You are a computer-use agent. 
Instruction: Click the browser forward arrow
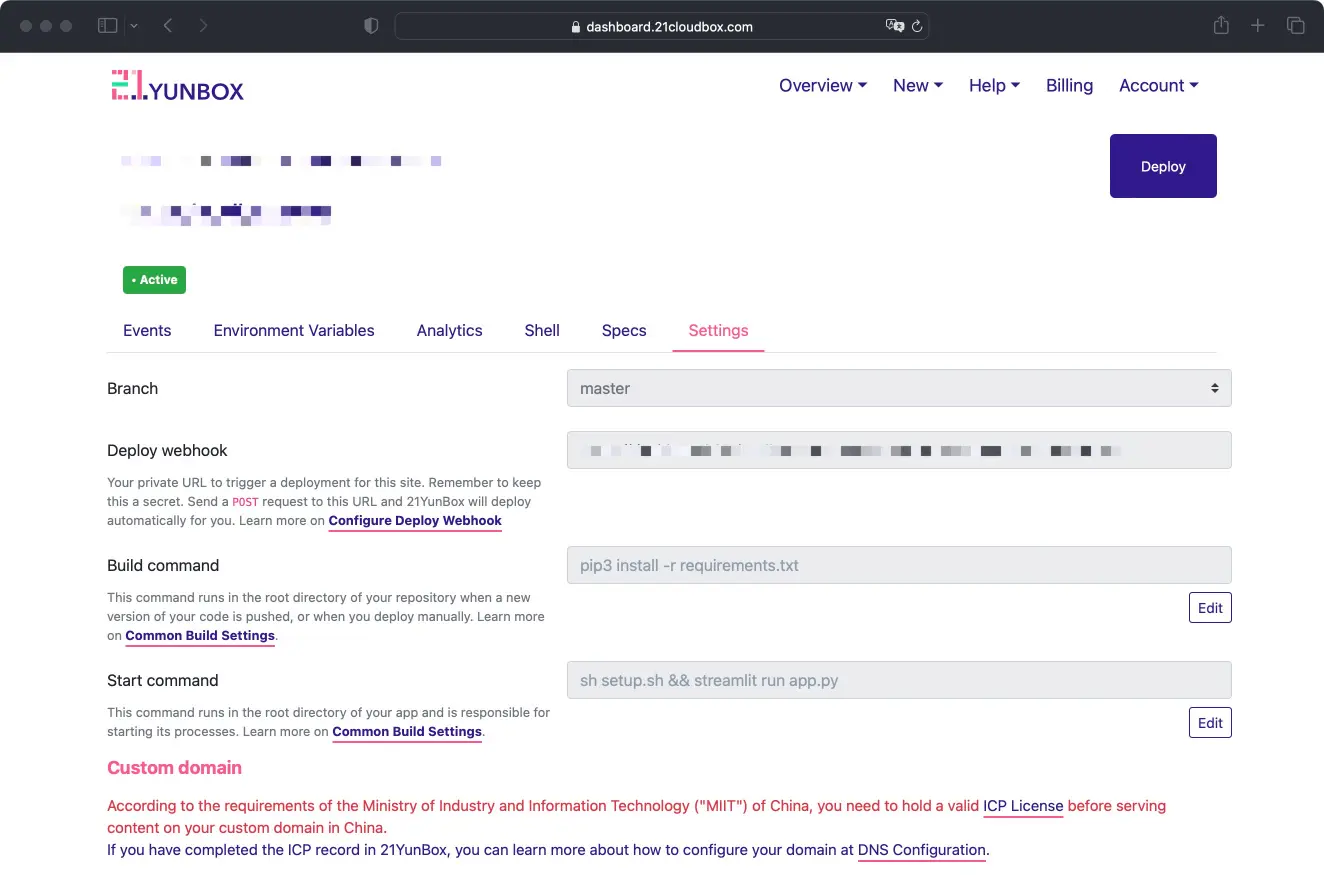click(x=203, y=26)
